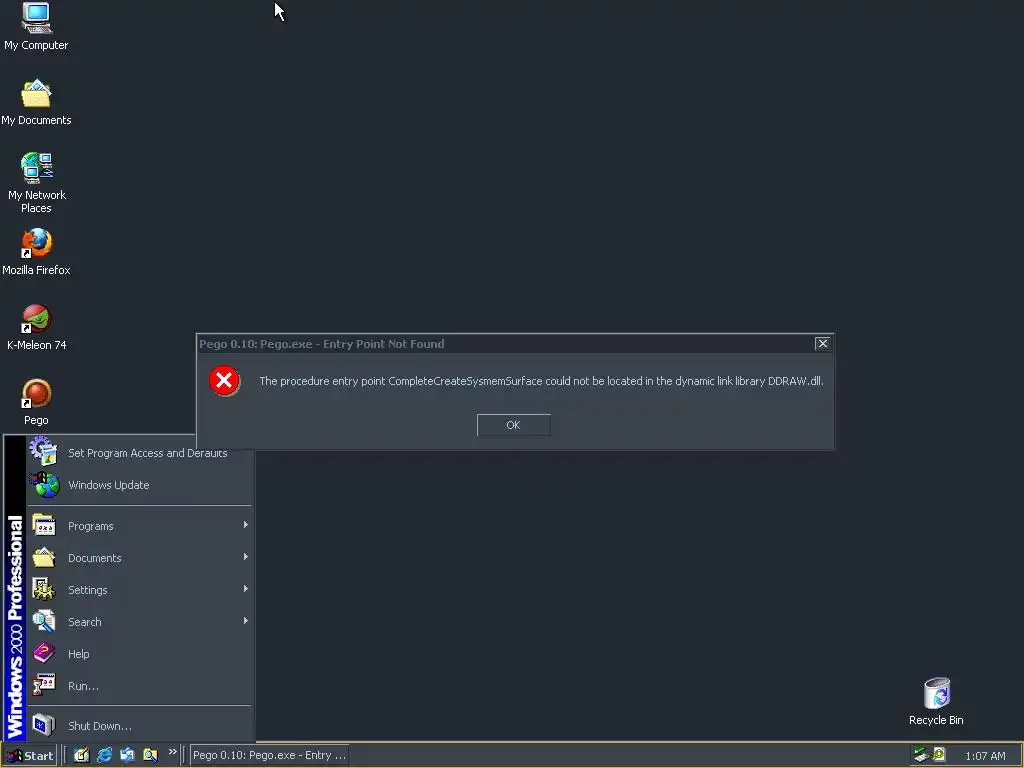Click the 1:07 AM clock
The width and height of the screenshot is (1024, 768).
click(985, 756)
